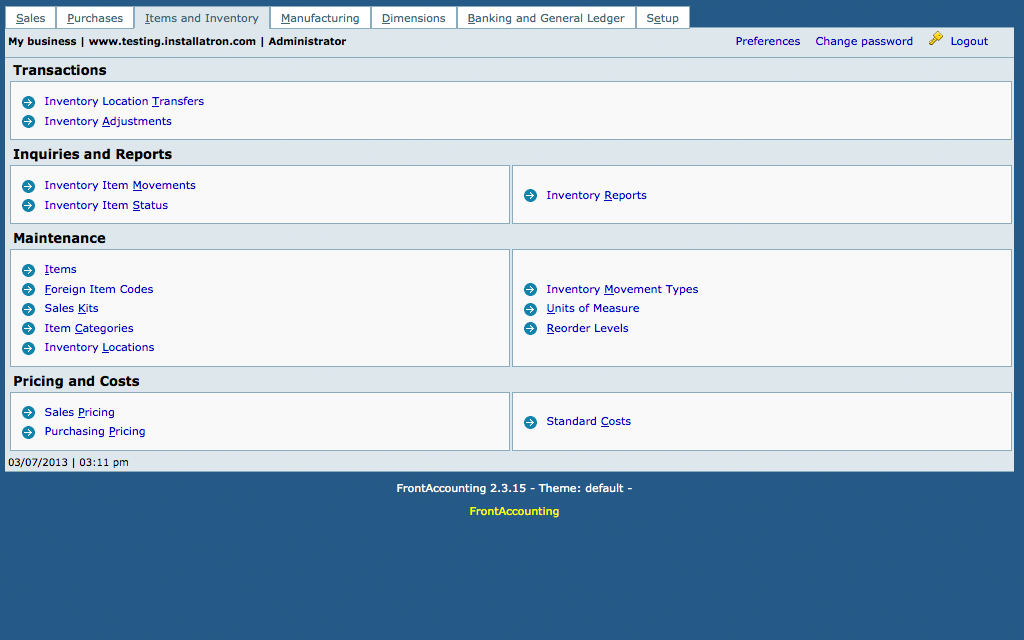
Task: Open the Manufacturing tab
Action: [x=320, y=18]
